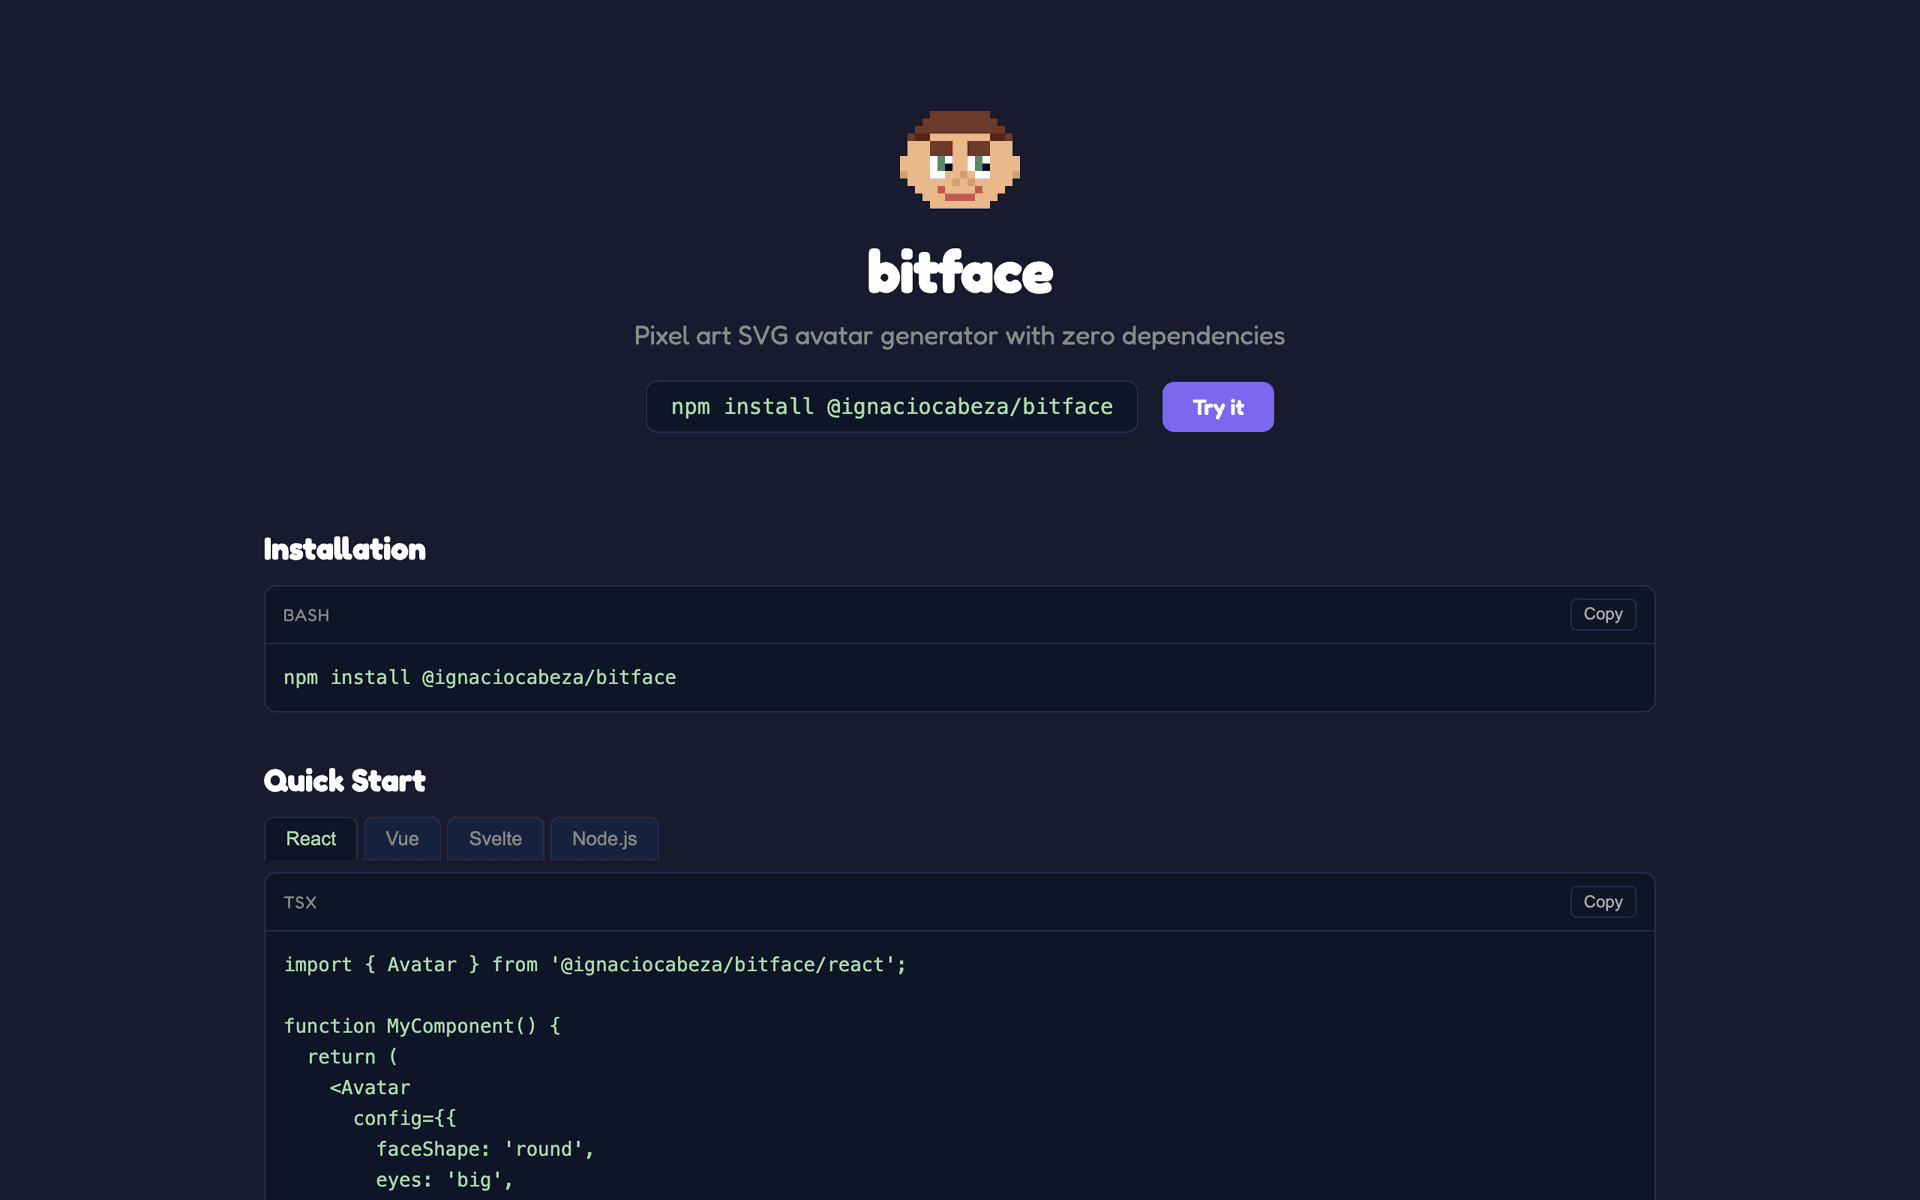
Task: Copy the BASH installation command
Action: (x=1602, y=614)
